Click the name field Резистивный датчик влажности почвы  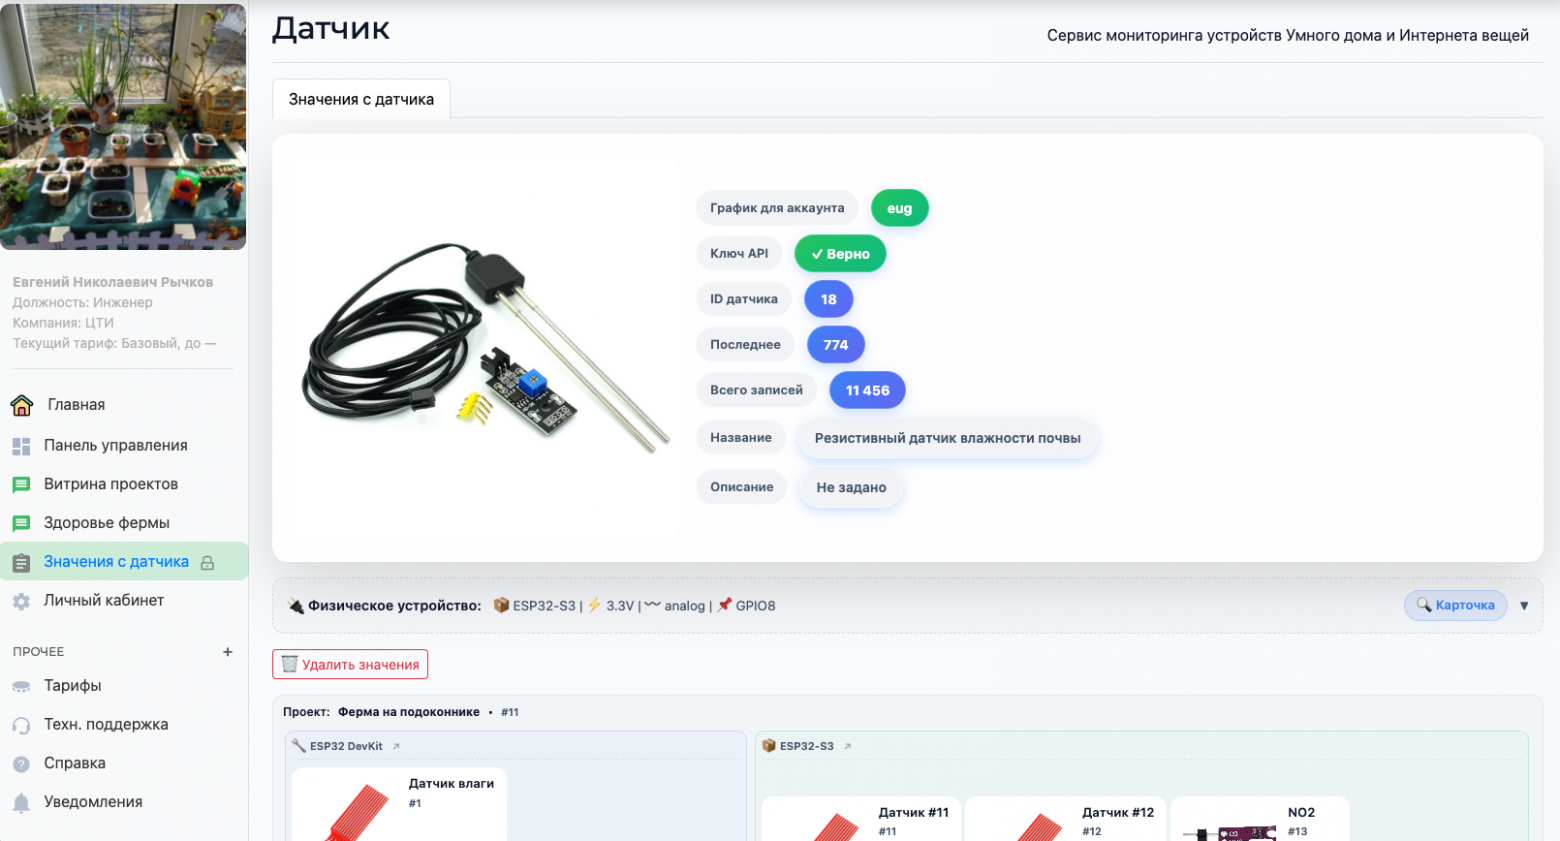[948, 438]
